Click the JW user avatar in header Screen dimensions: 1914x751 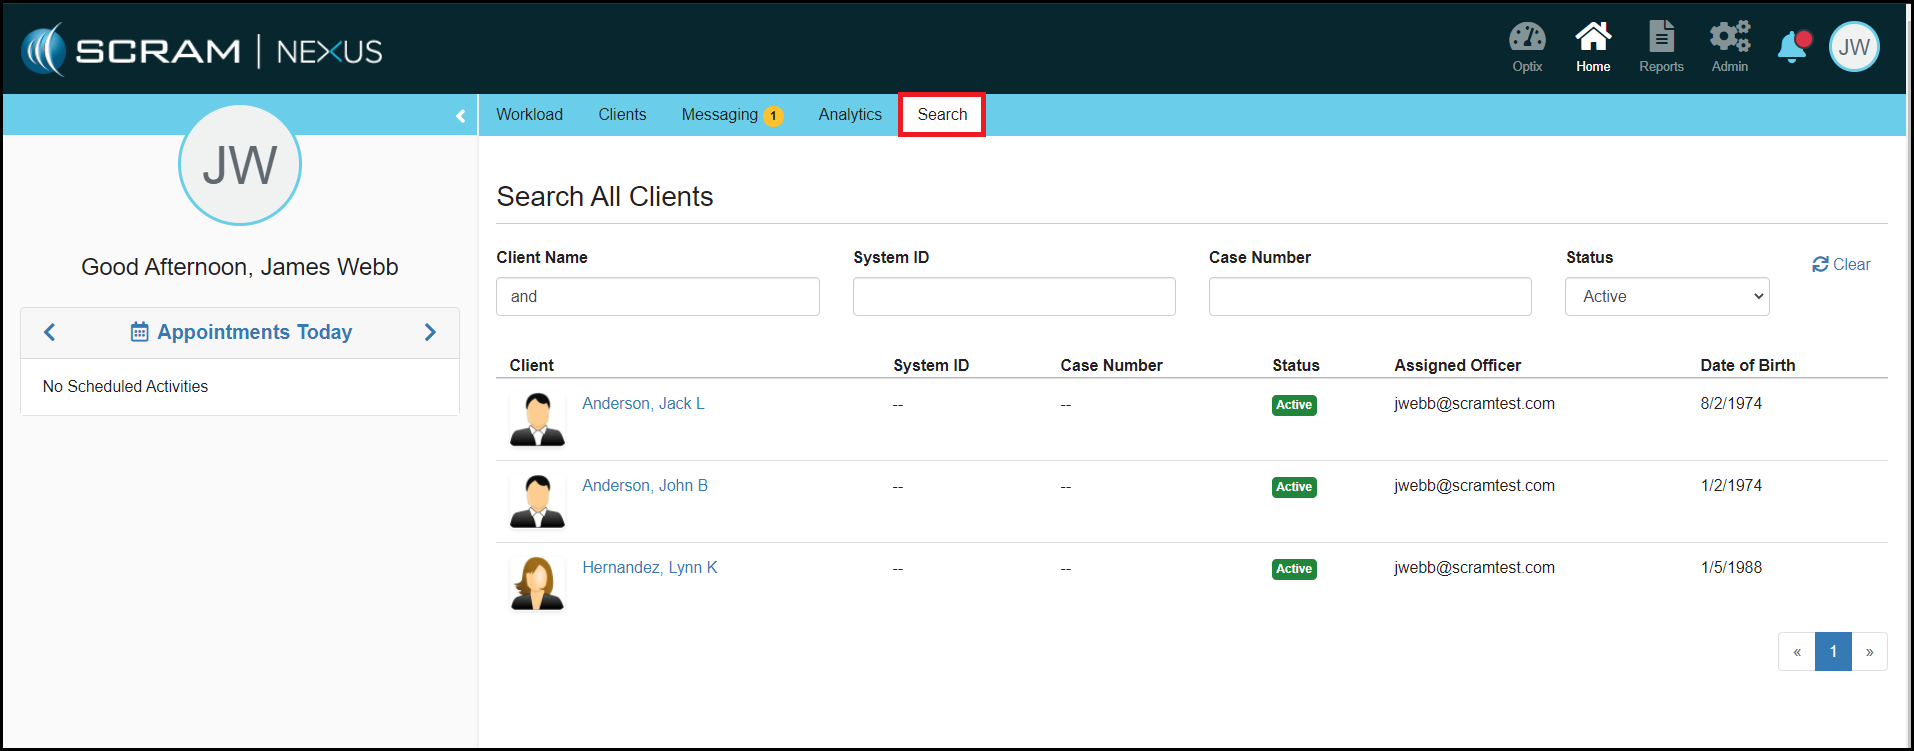pos(1854,47)
